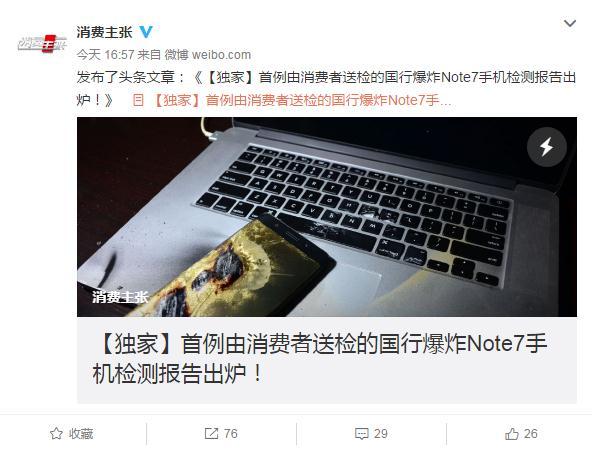Click the 消费主张 account avatar

(42, 43)
